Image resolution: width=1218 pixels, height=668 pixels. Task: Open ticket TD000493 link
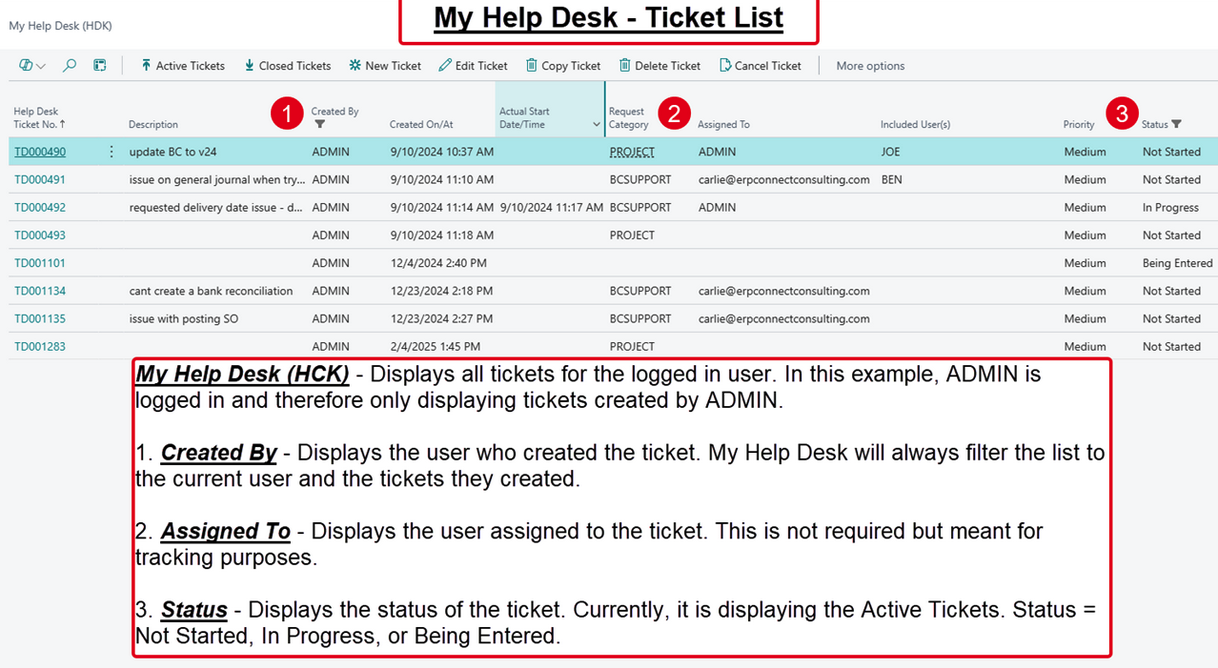[x=40, y=236]
